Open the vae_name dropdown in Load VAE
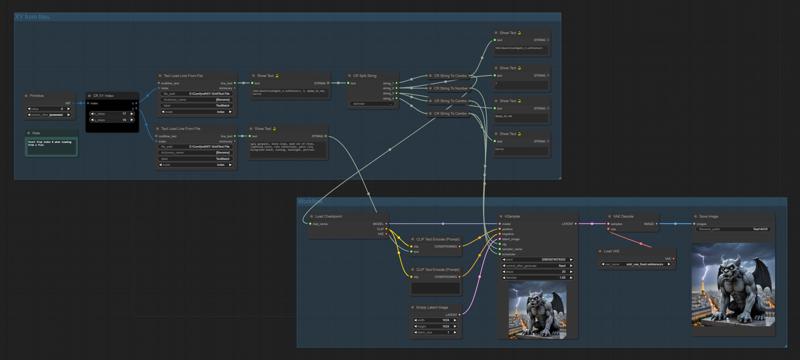This screenshot has height=360, width=800. click(637, 264)
